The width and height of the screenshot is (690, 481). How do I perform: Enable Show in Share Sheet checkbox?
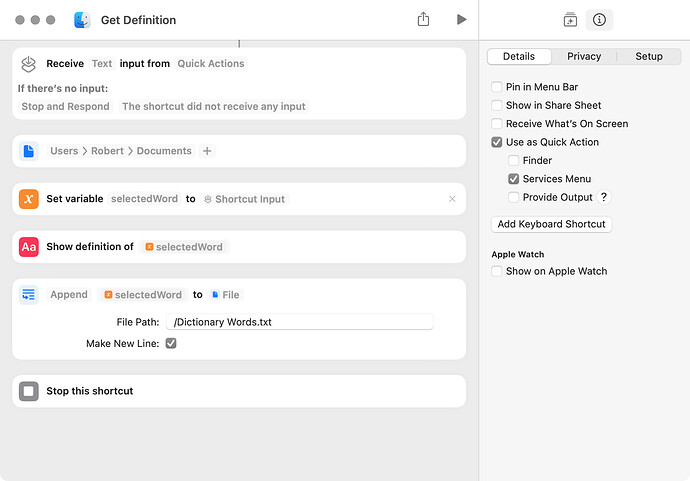pyautogui.click(x=496, y=105)
